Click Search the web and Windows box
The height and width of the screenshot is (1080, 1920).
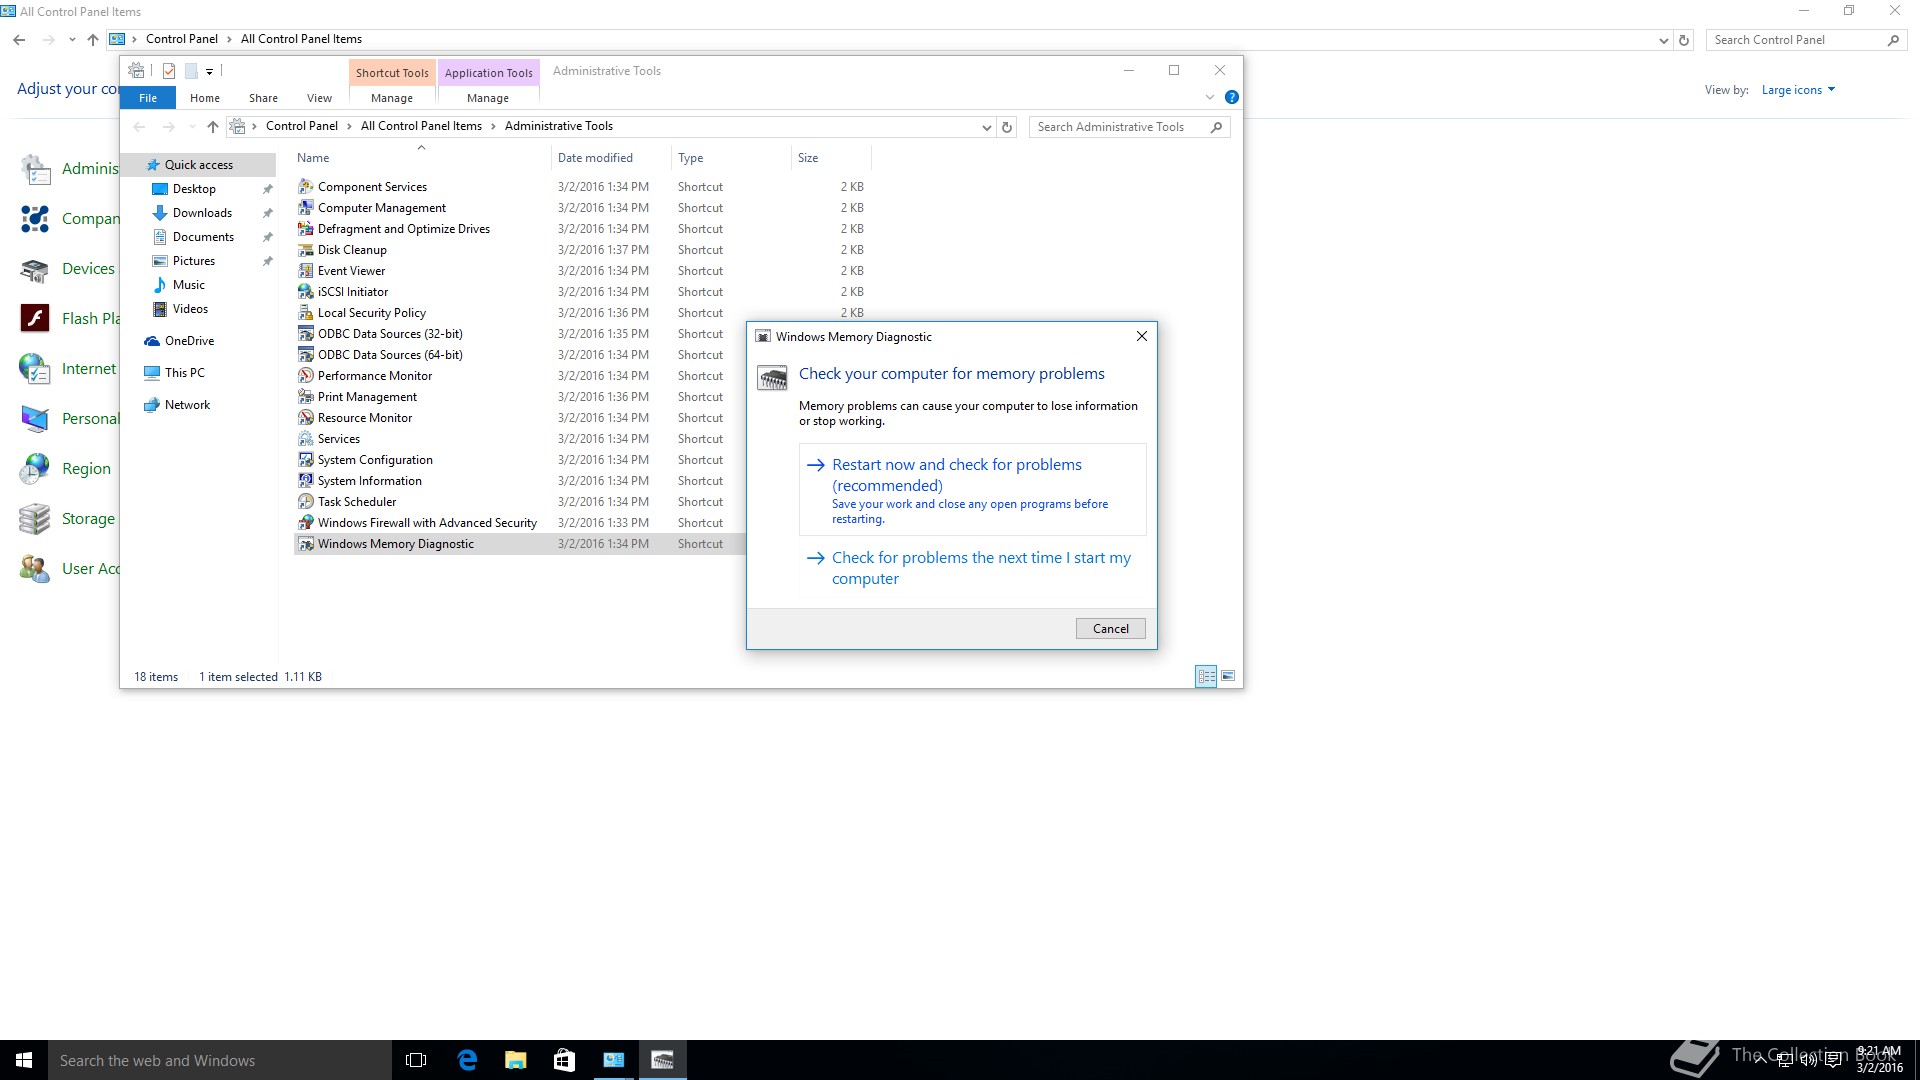pos(220,1060)
